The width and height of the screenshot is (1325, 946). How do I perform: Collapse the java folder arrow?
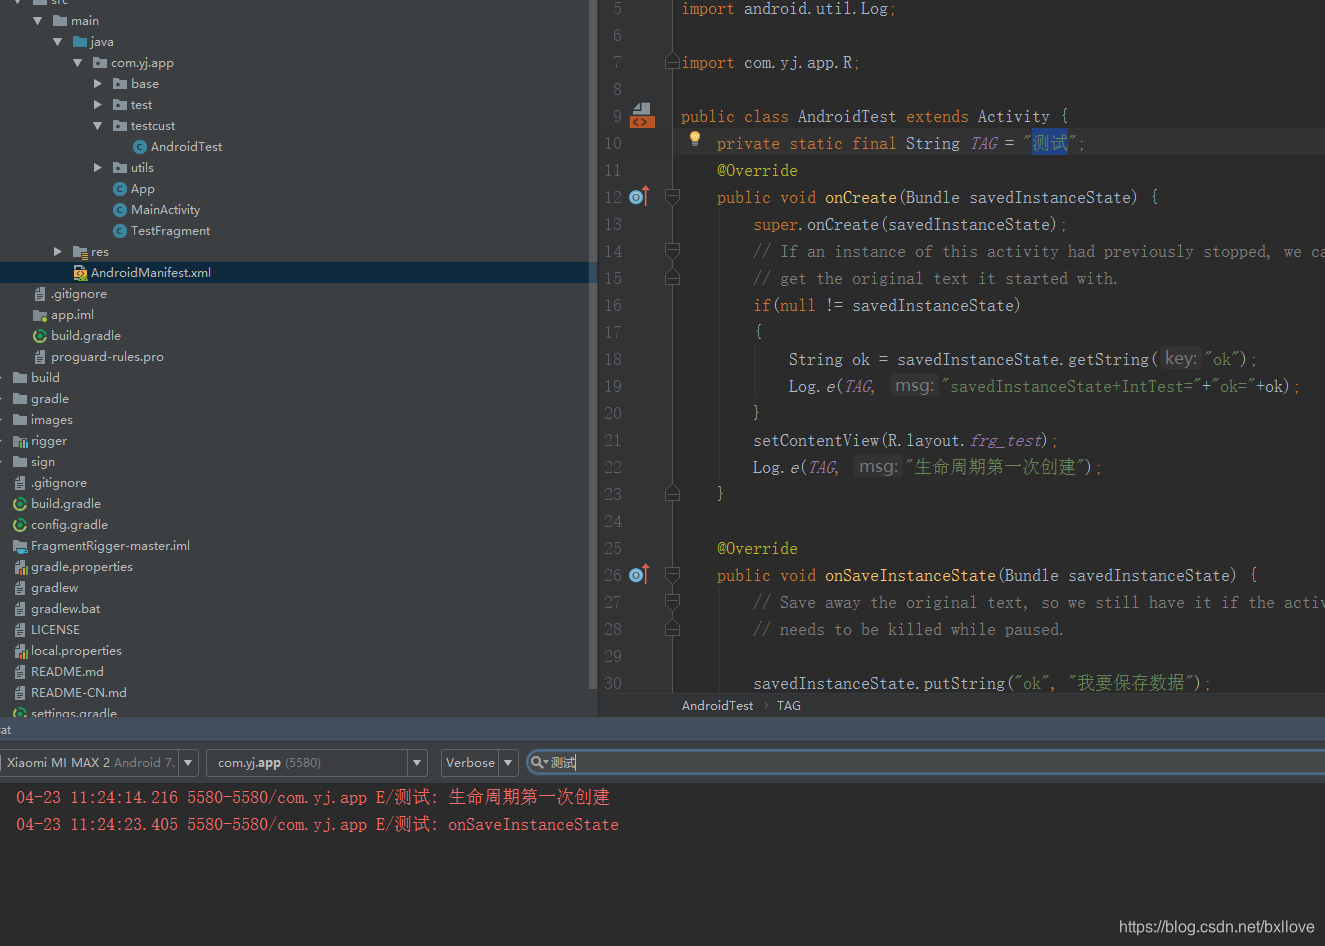pyautogui.click(x=58, y=41)
